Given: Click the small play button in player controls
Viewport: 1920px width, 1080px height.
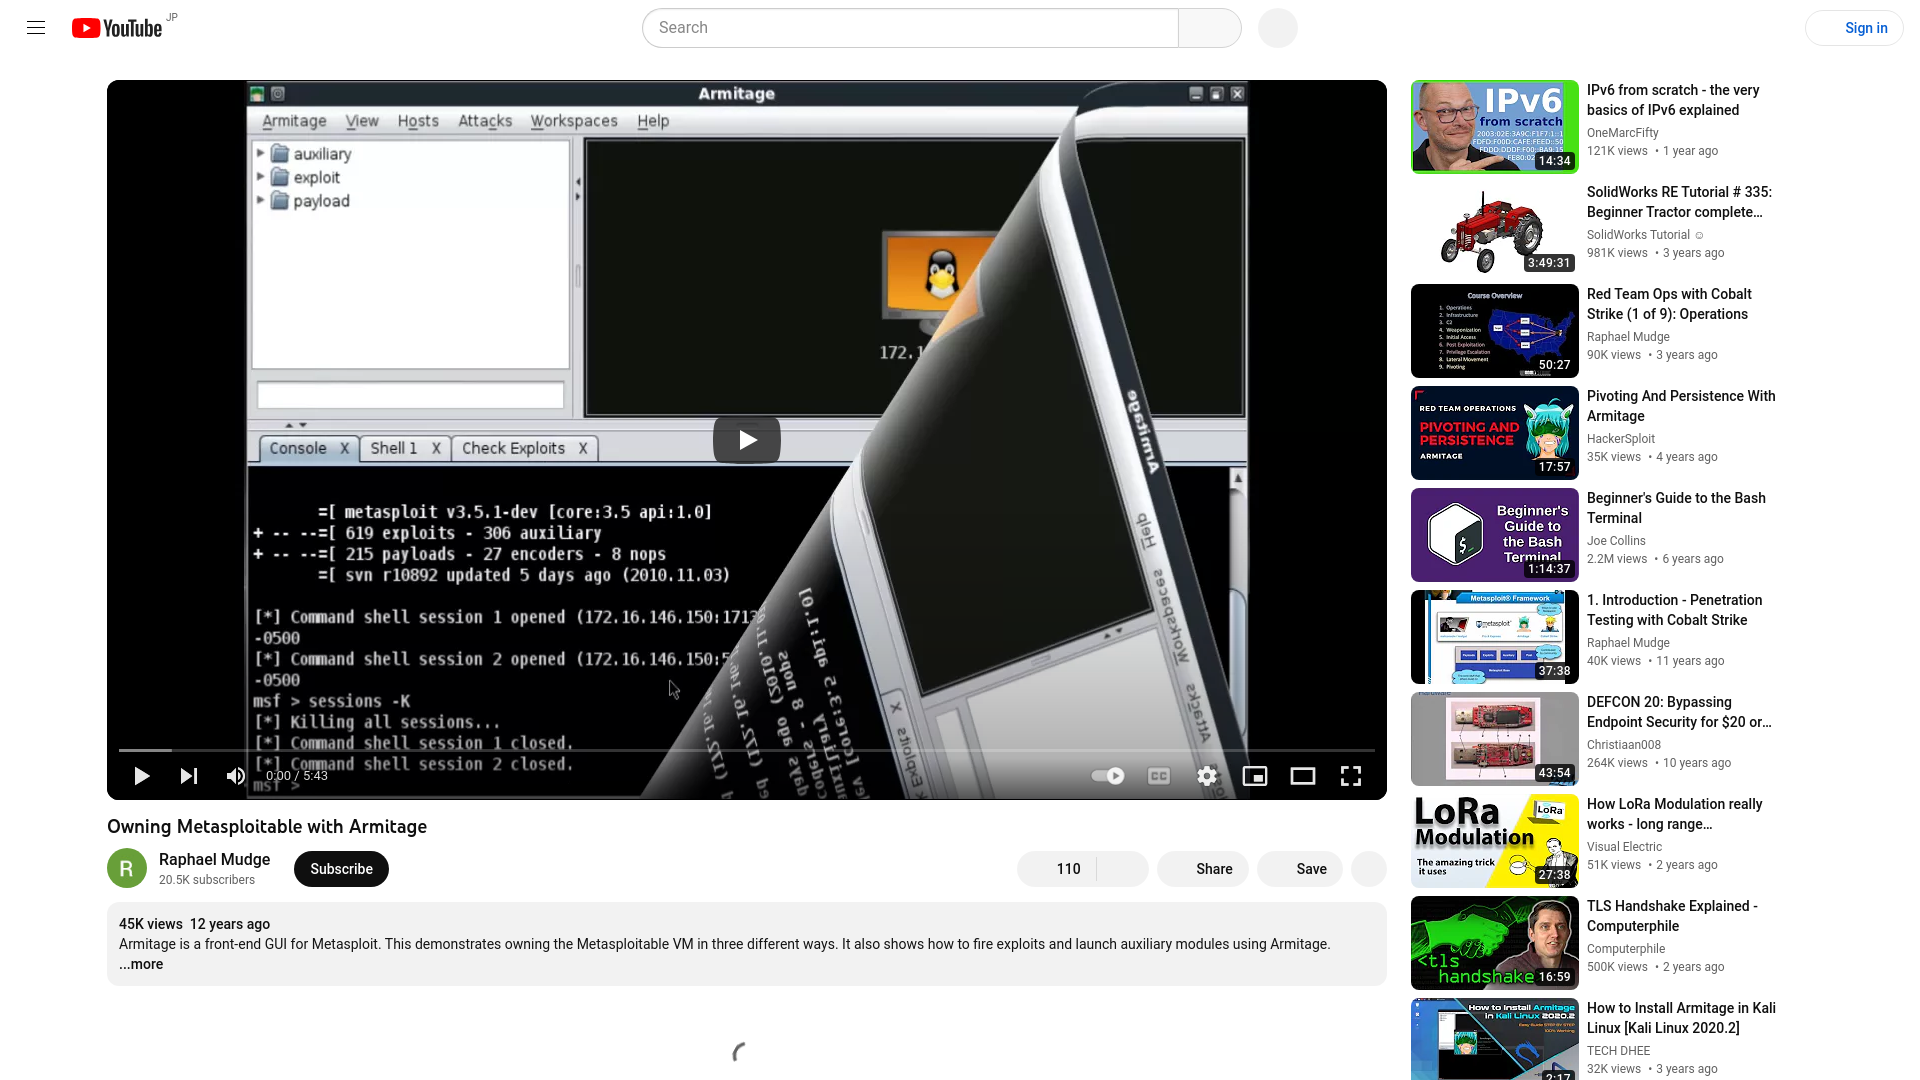Looking at the screenshot, I should 141,776.
